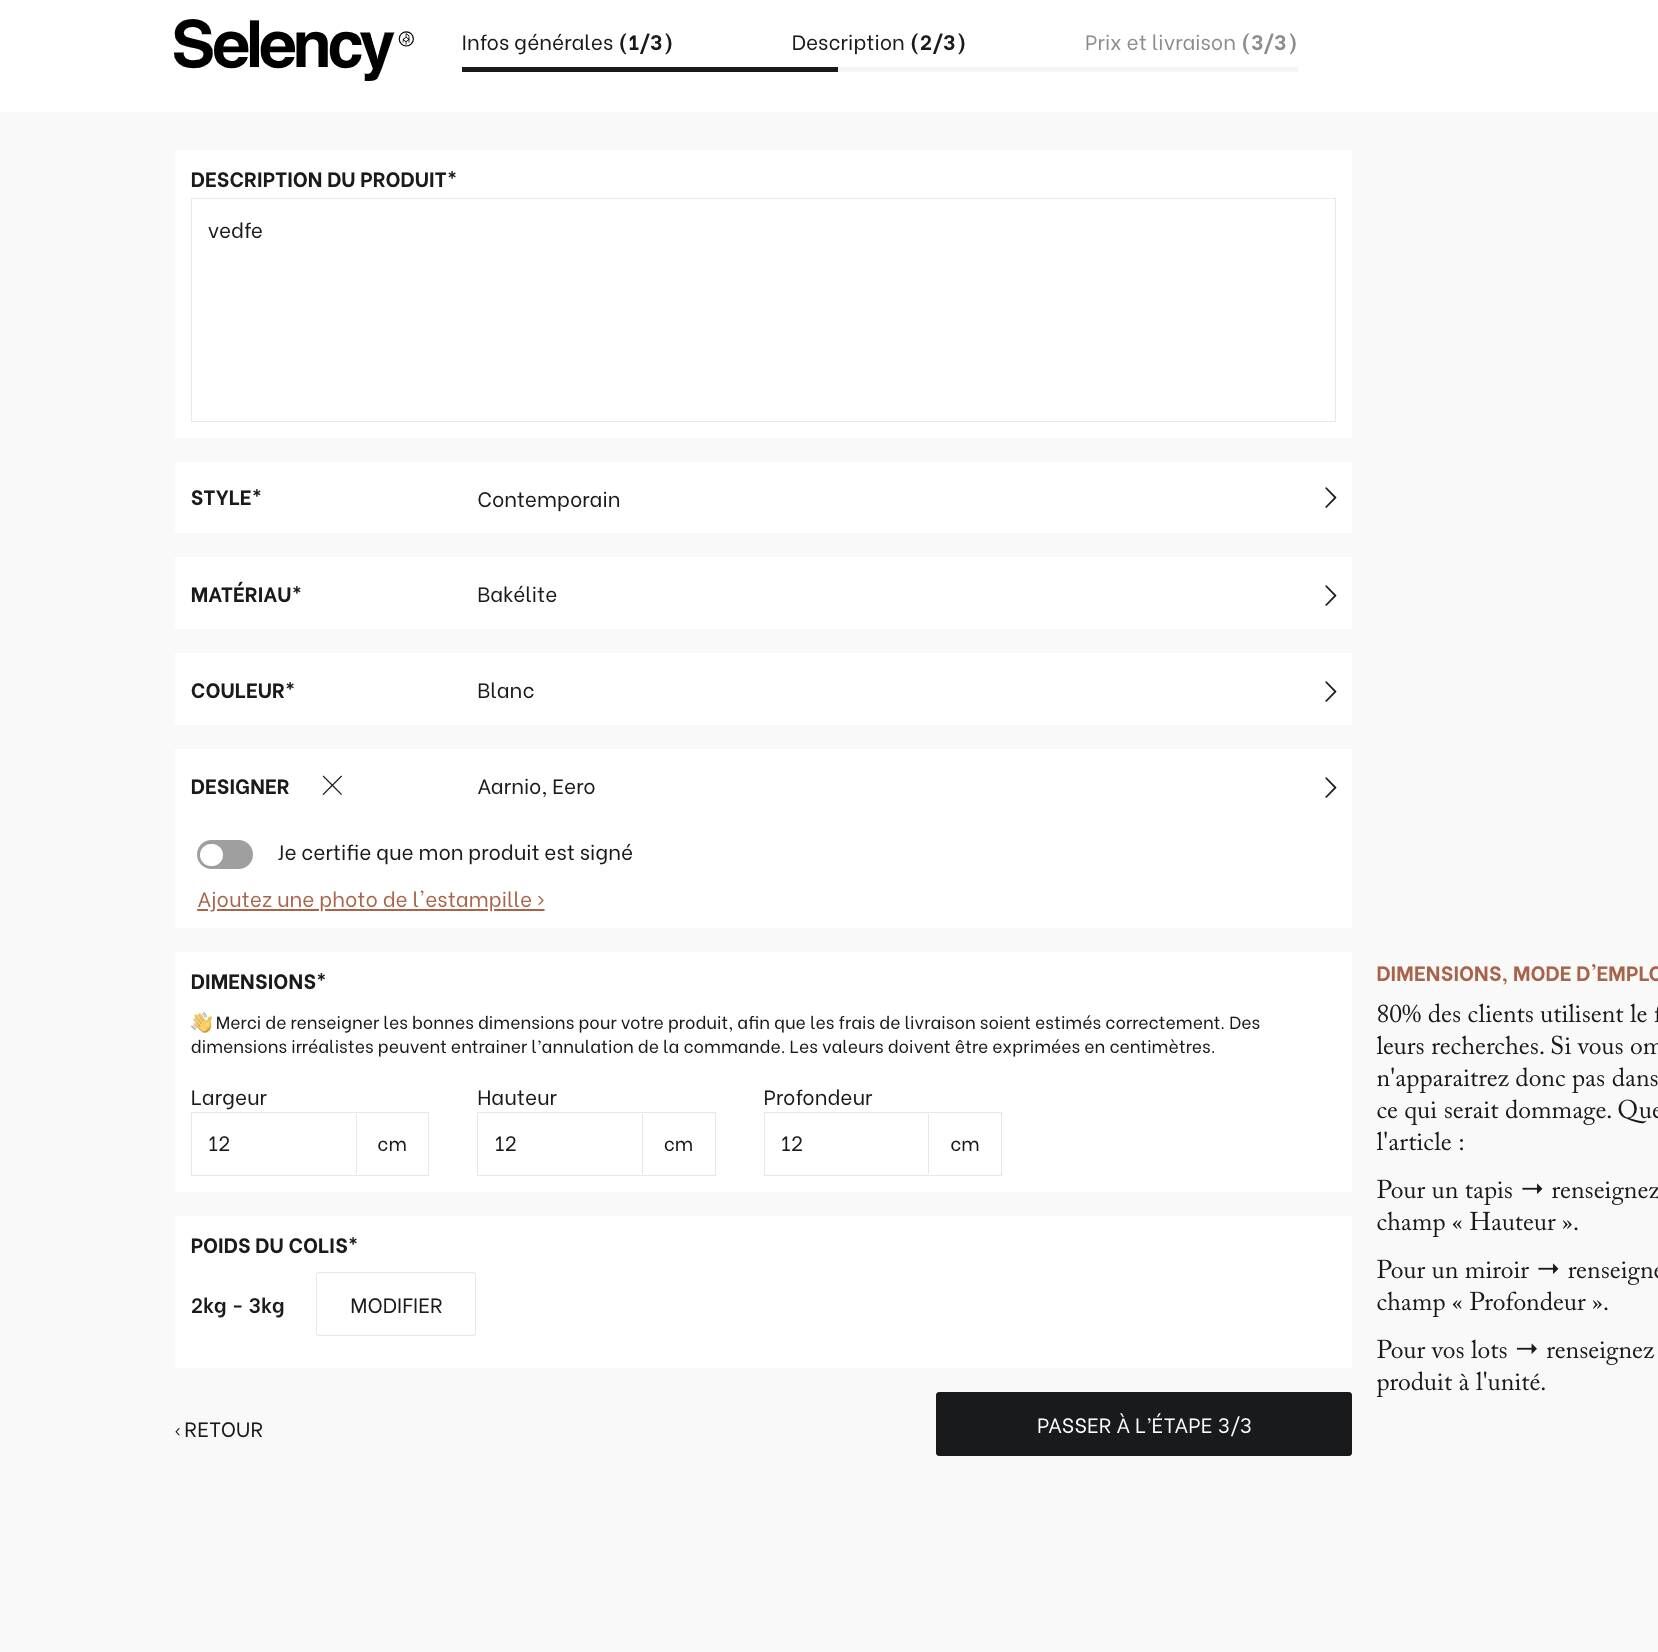
Task: Click the Hauteur dimension field
Action: tap(559, 1144)
